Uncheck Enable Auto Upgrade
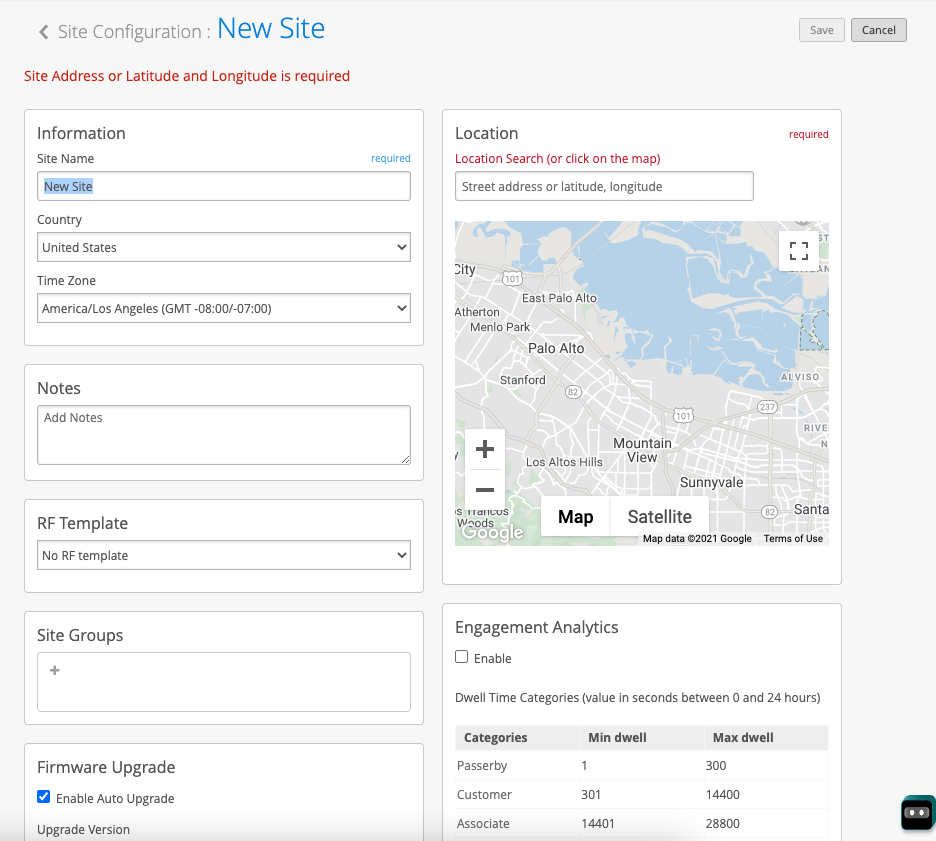 click(x=44, y=797)
